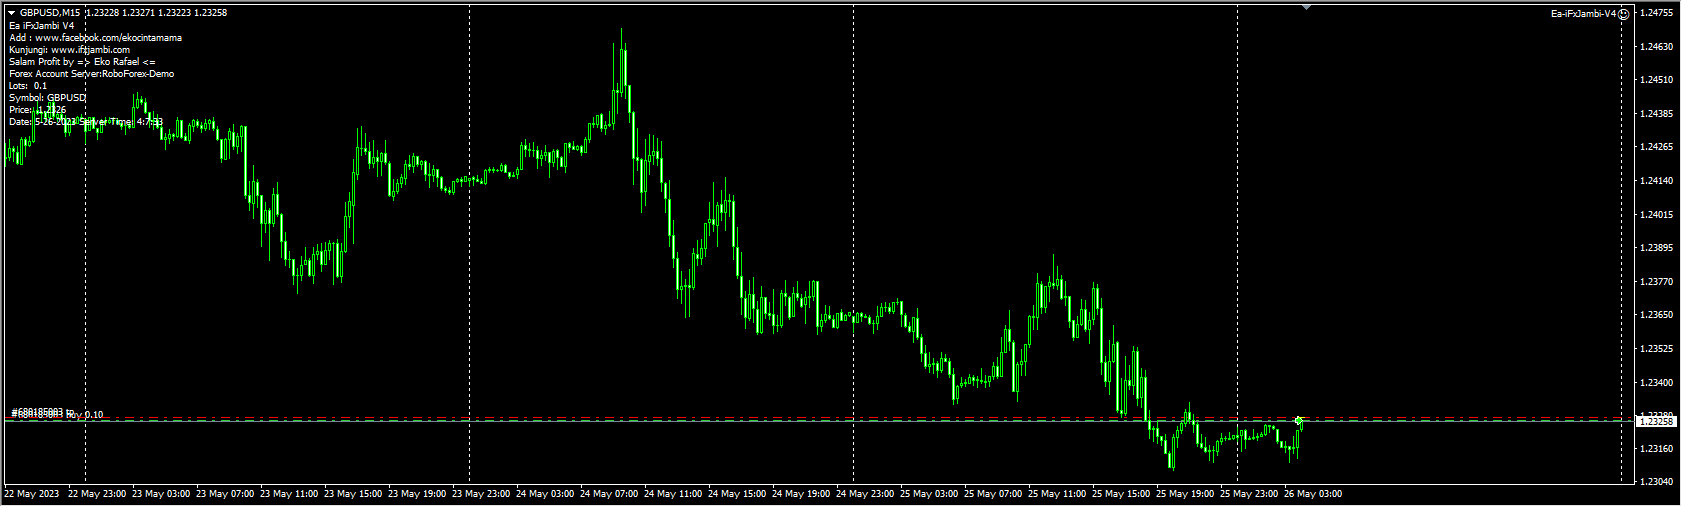This screenshot has width=1682, height=507.
Task: Click the 1.23160 price scale label
Action: (x=1657, y=449)
